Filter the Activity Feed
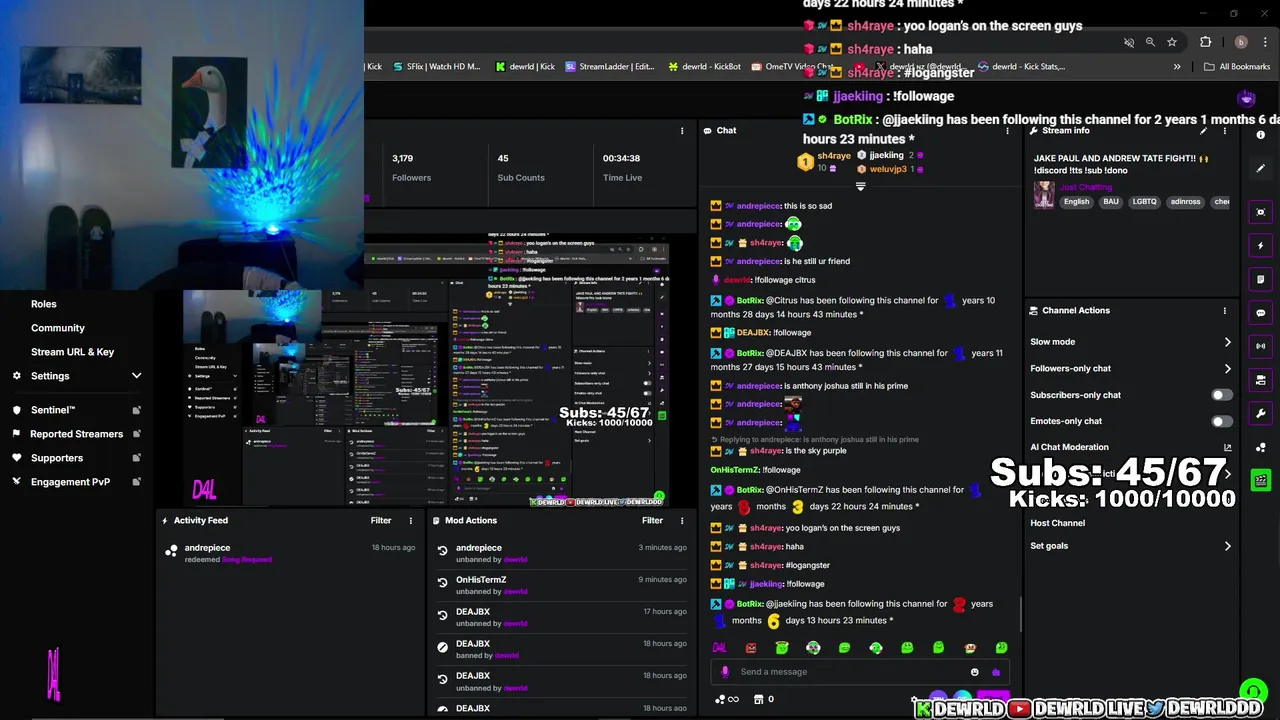Image resolution: width=1280 pixels, height=720 pixels. click(381, 521)
